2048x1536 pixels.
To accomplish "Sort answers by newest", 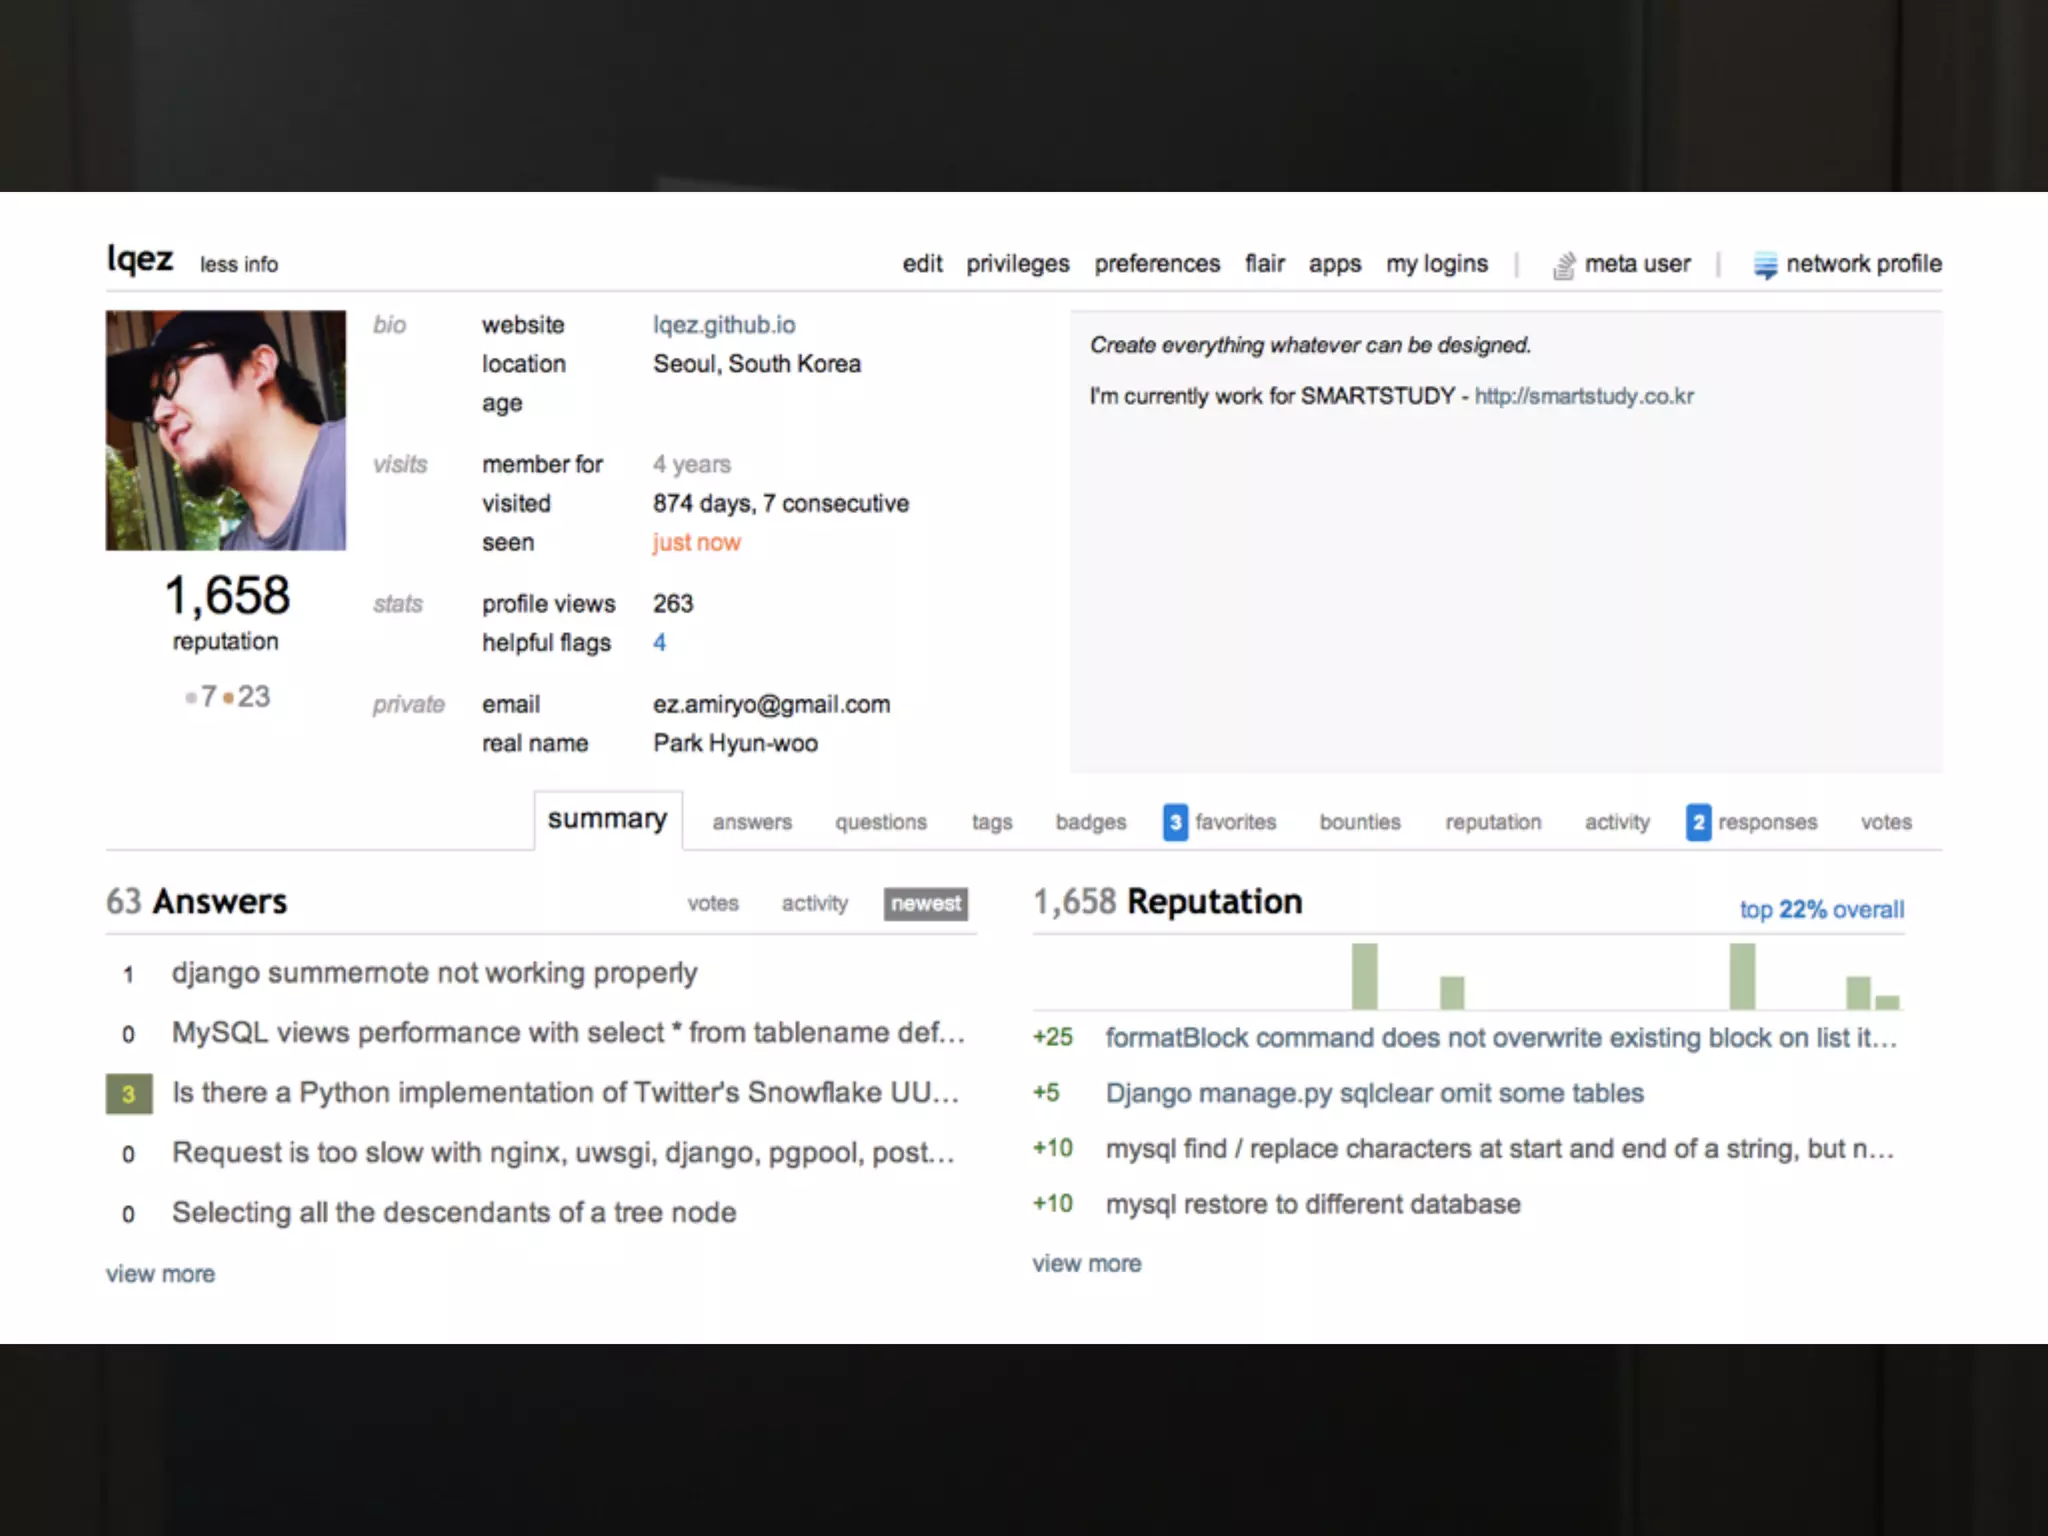I will [925, 903].
